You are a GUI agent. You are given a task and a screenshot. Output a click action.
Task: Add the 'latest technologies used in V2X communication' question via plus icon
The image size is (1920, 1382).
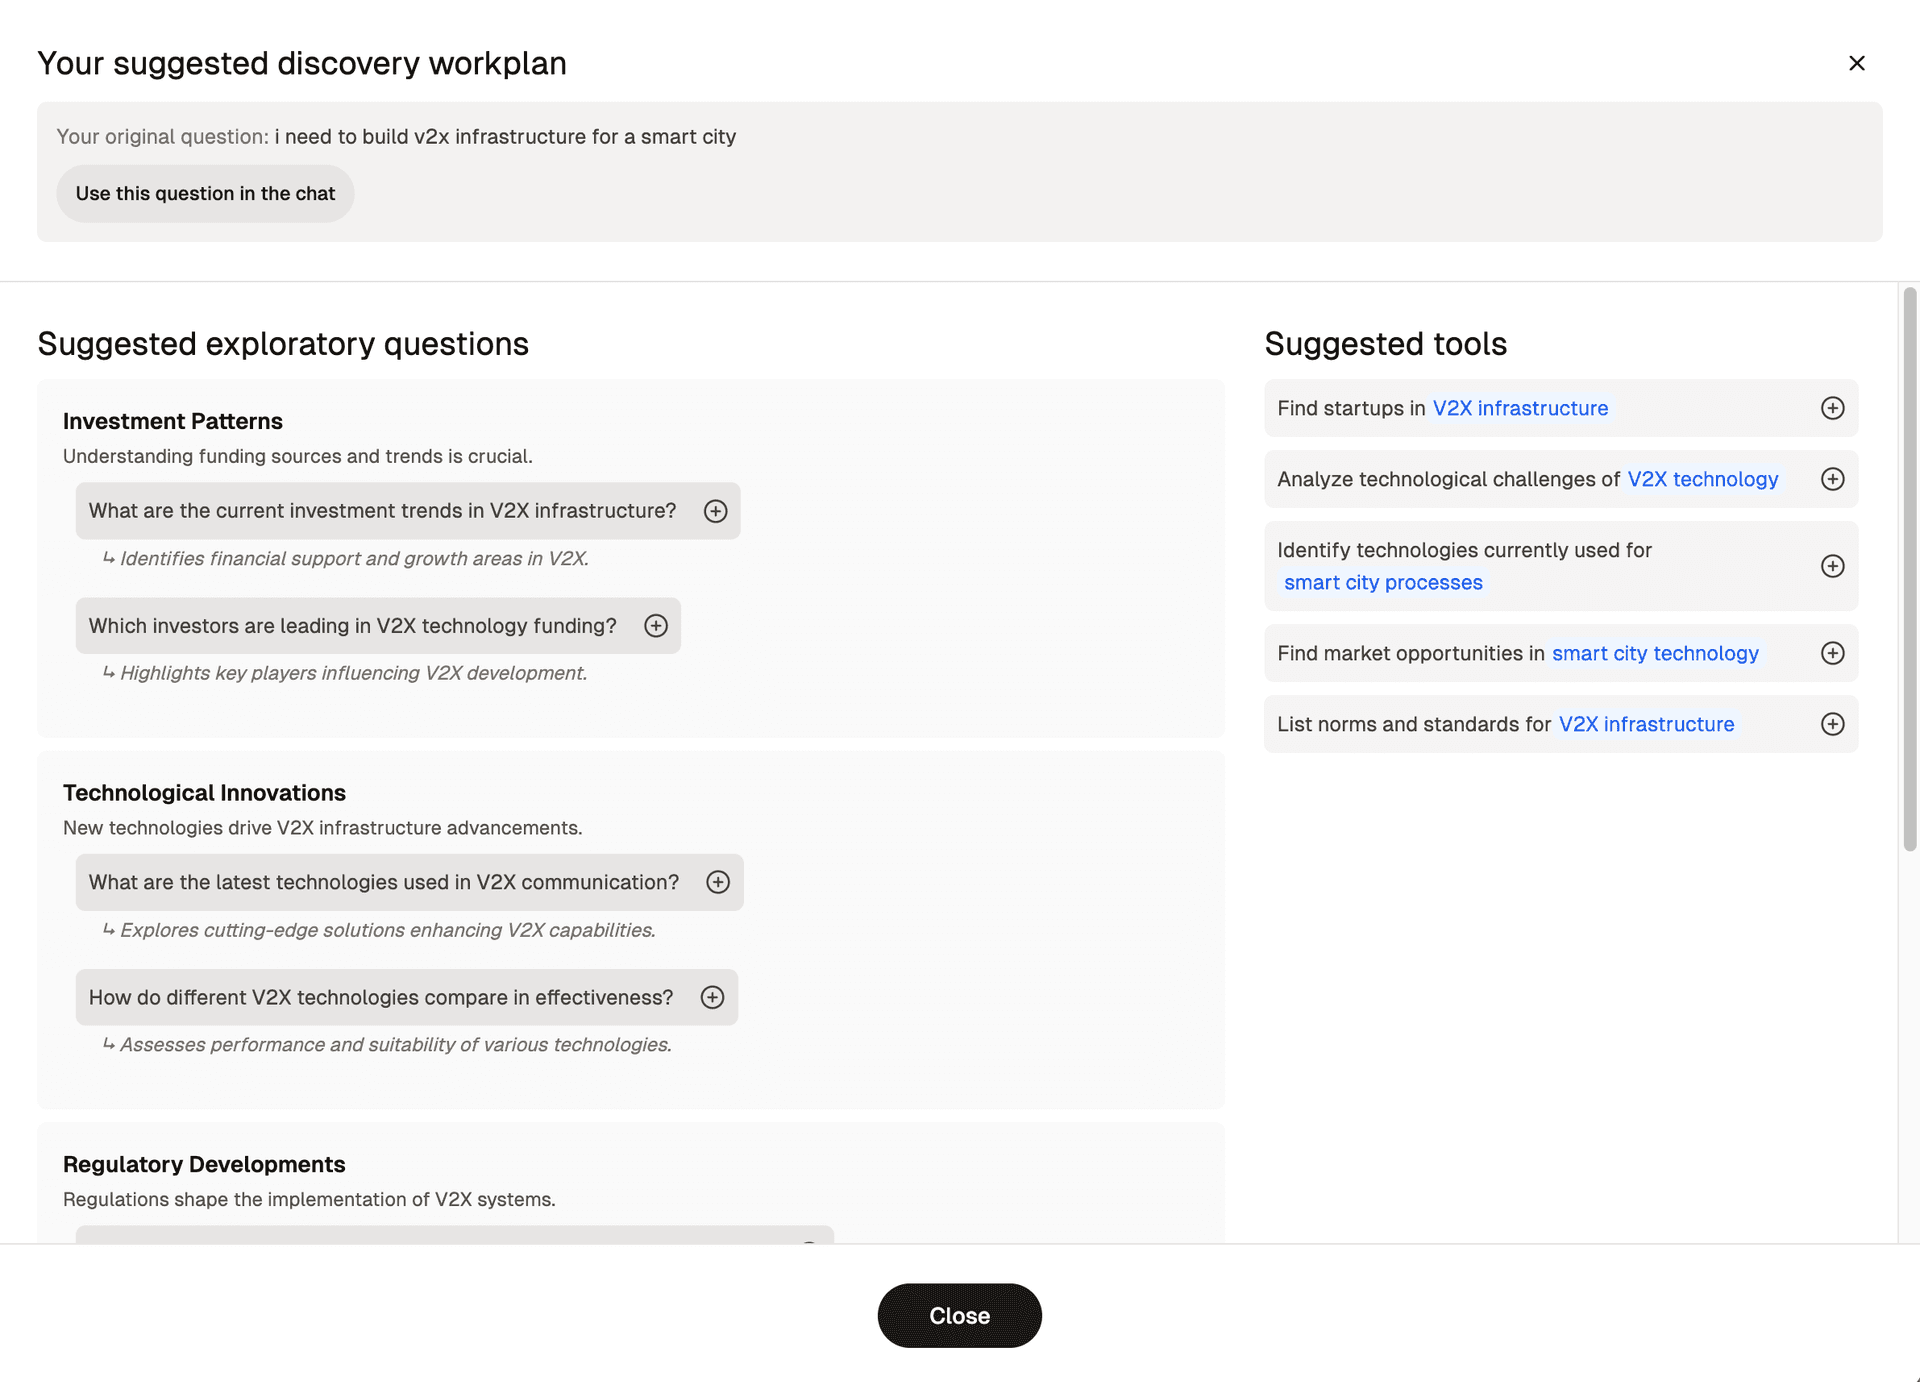(x=718, y=882)
